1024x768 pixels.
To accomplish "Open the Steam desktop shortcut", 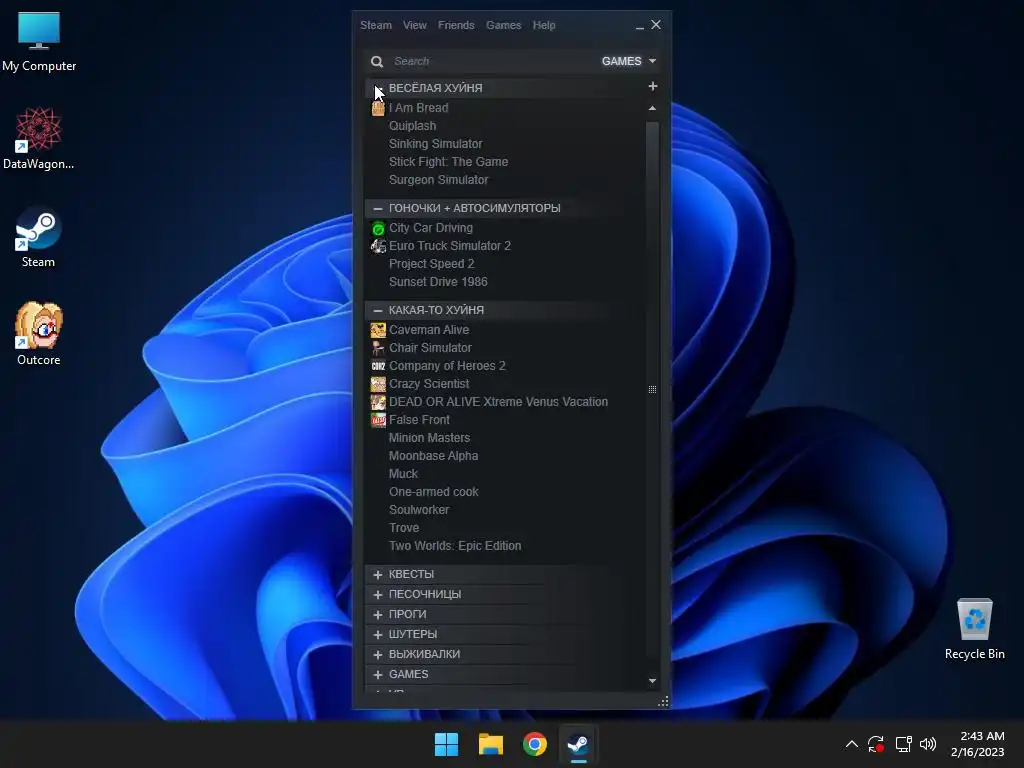I will point(38,238).
